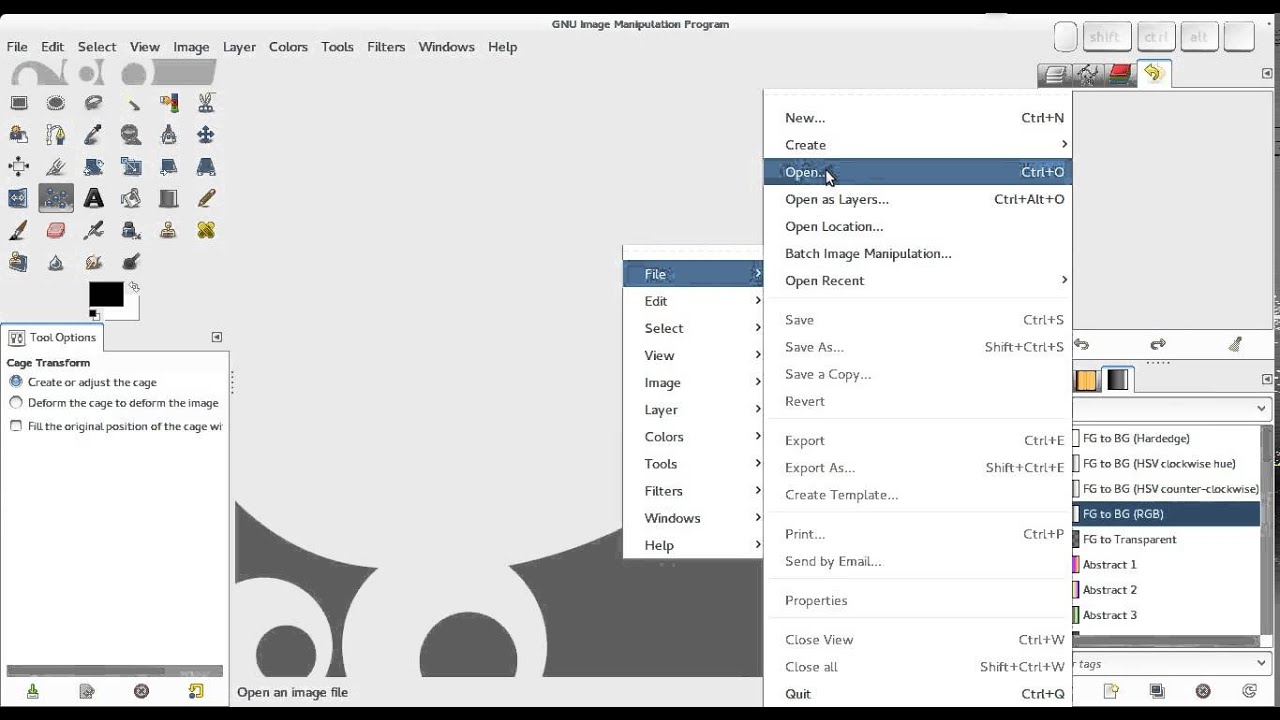The image size is (1280, 720).
Task: Reset colors to default black and white
Action: click(x=94, y=314)
